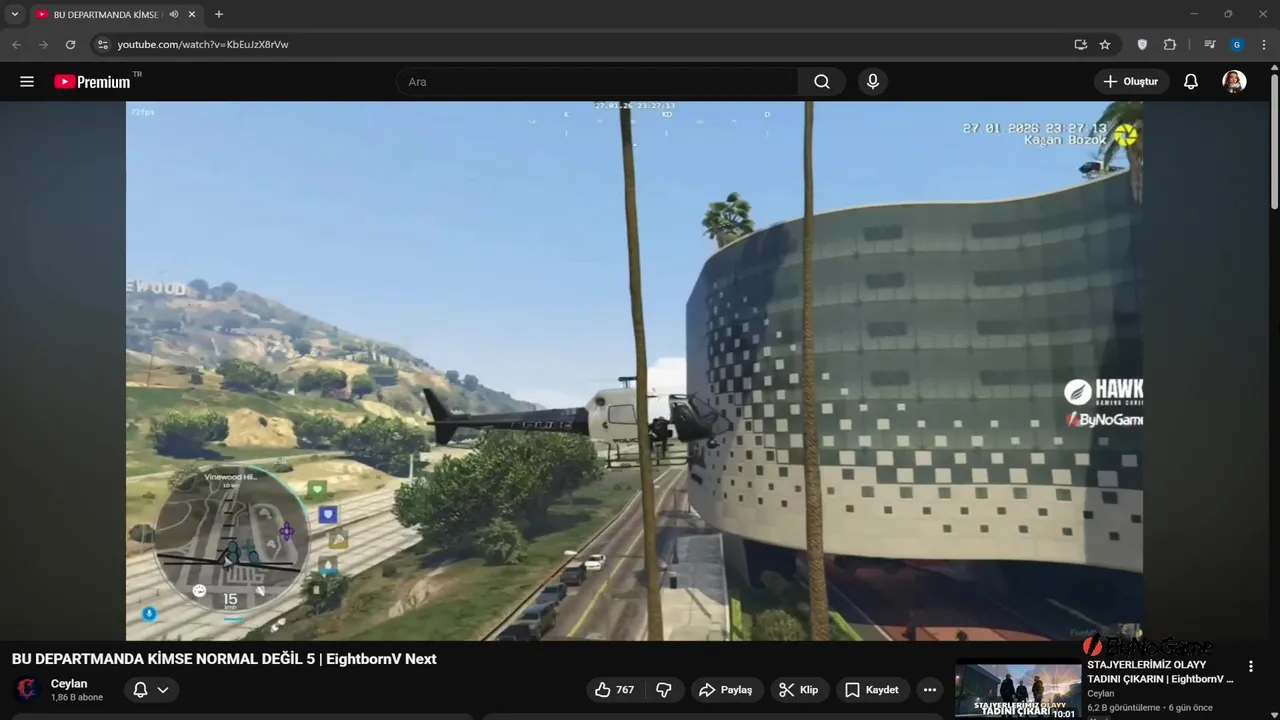Open the shield extension icon

(x=1142, y=44)
